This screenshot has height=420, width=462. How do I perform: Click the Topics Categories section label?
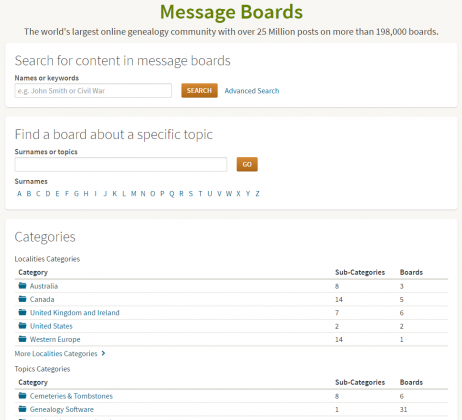(42, 369)
